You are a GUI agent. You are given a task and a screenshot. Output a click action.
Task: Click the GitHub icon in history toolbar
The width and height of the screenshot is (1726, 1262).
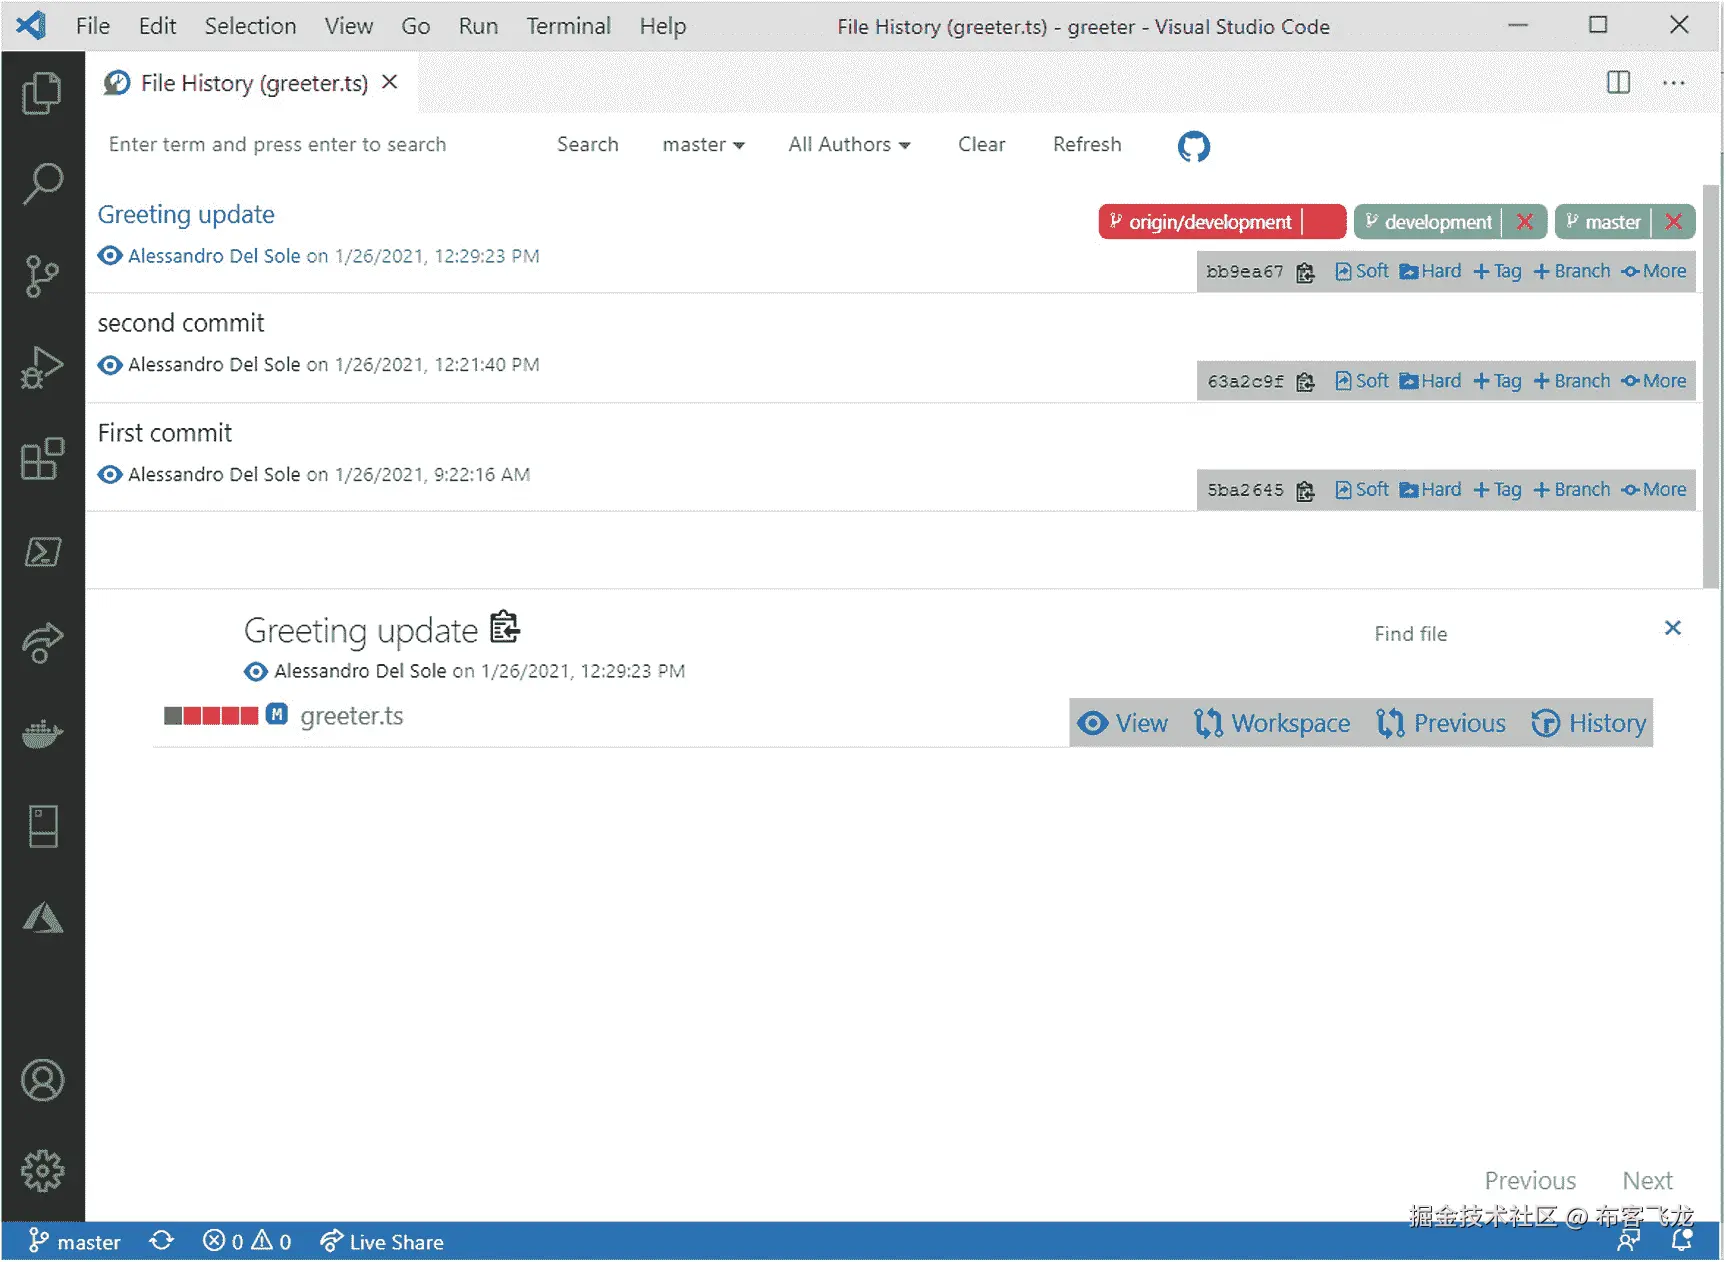[x=1193, y=146]
